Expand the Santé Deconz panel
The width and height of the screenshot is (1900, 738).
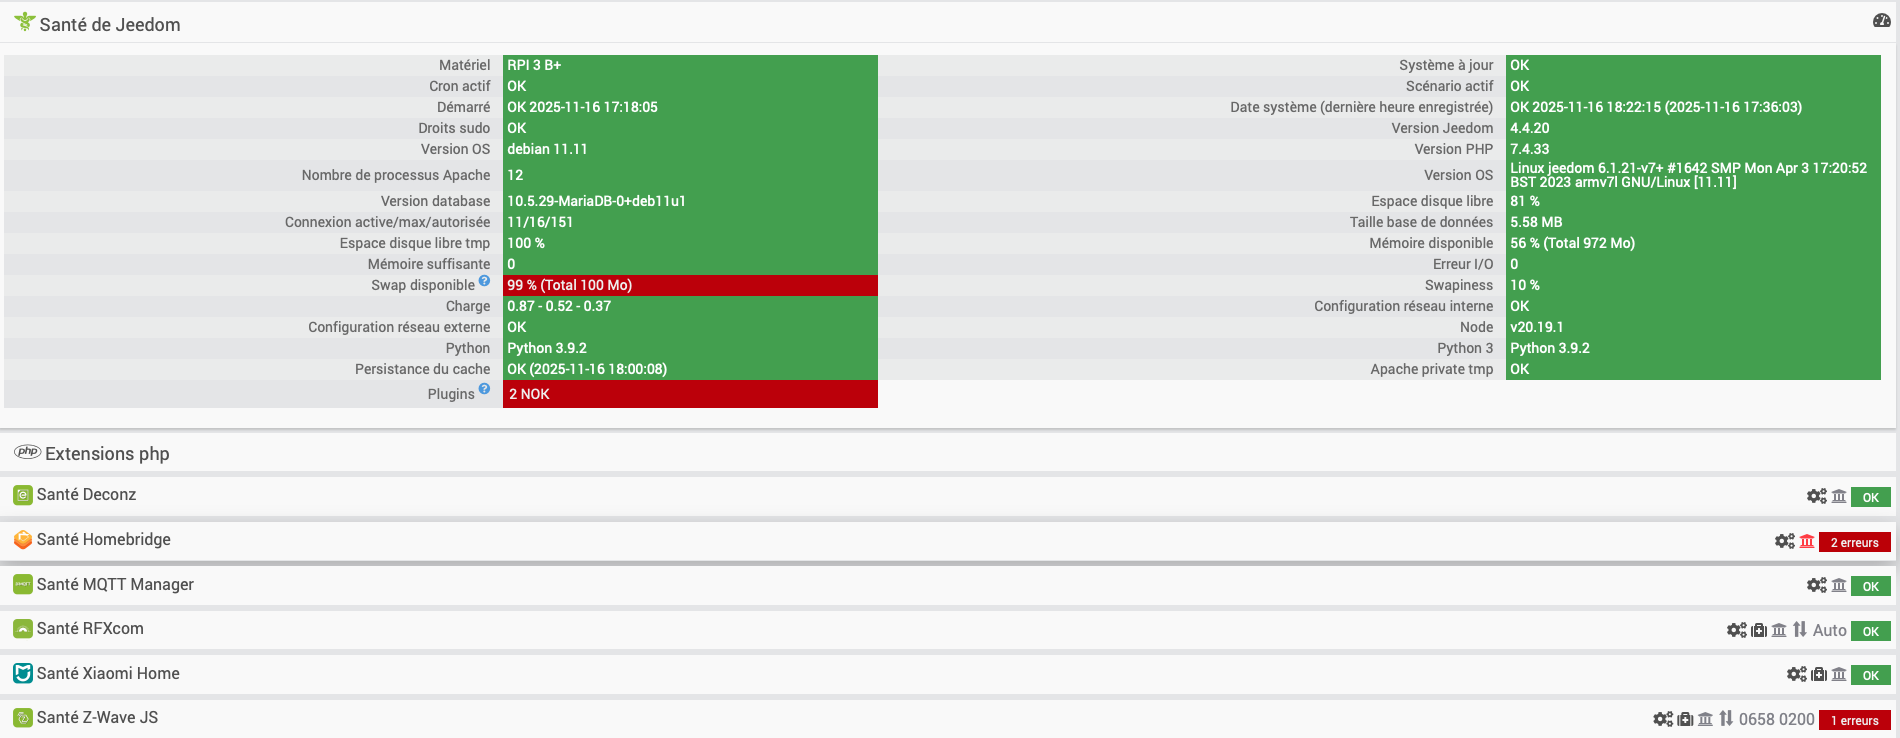(x=86, y=495)
